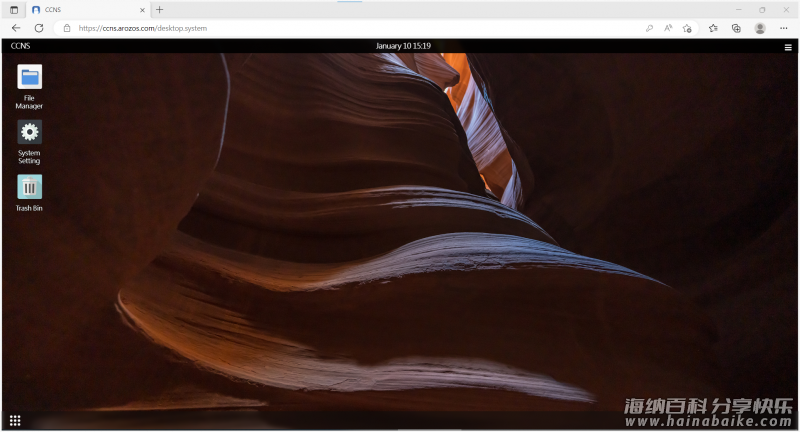Open the Collections icon

tap(736, 28)
